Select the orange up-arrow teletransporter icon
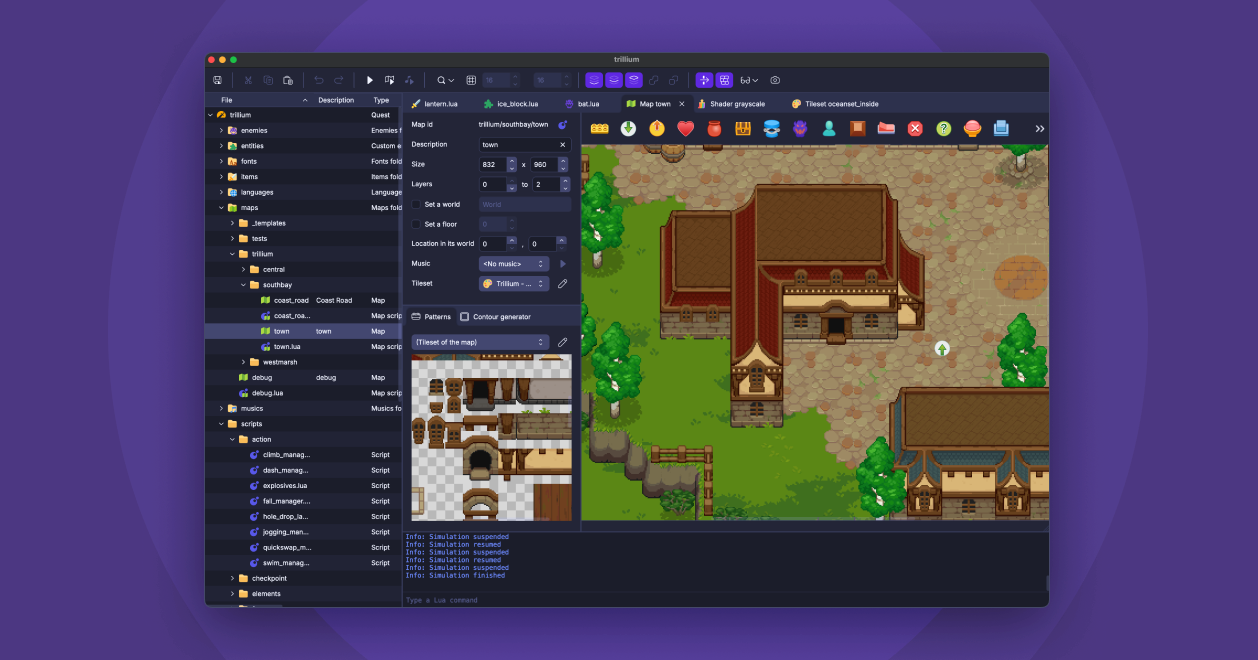Viewport: 1258px width, 660px height. pyautogui.click(x=657, y=128)
